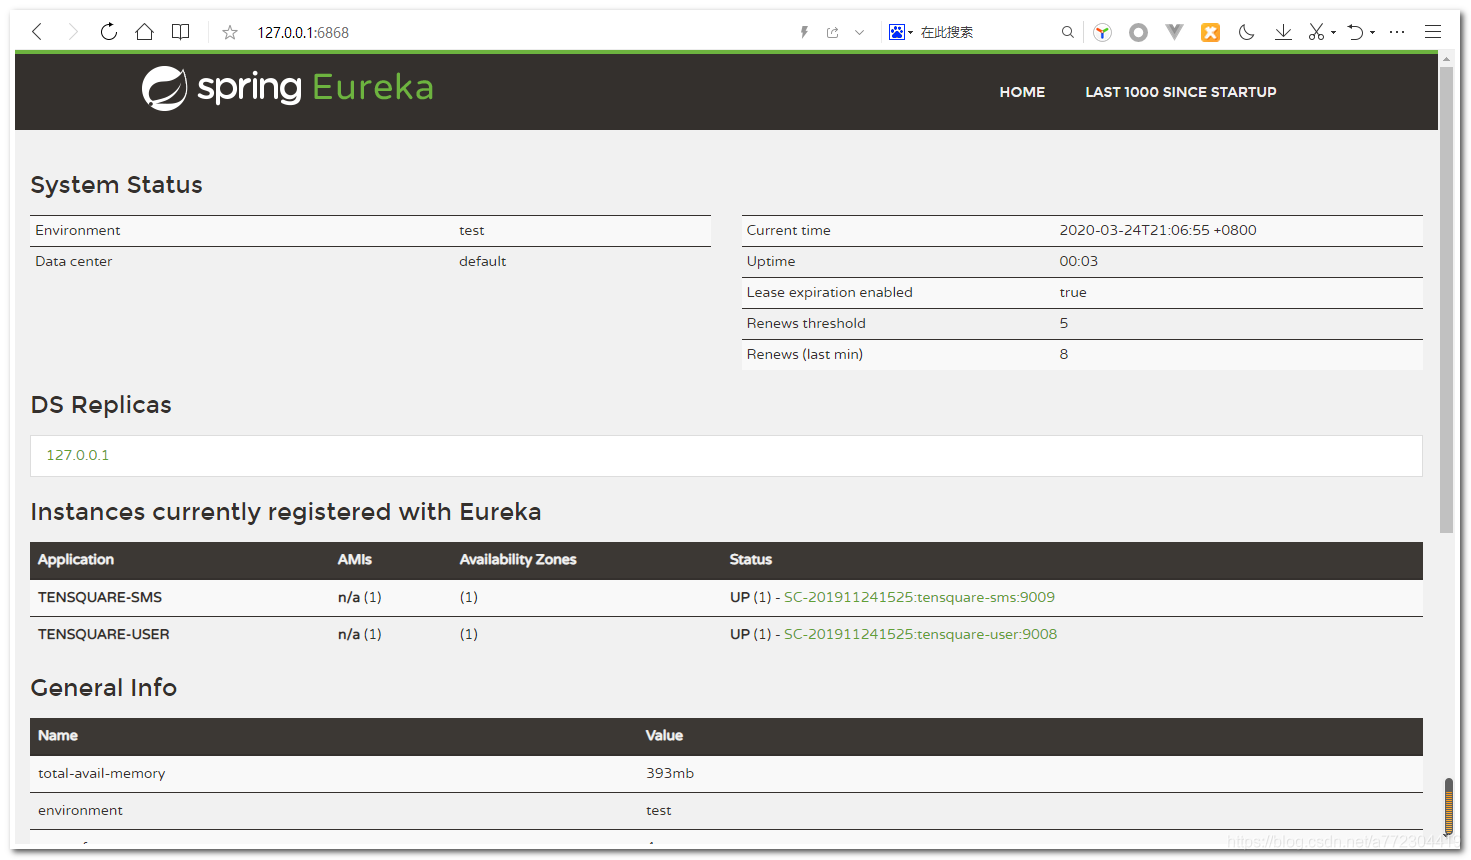Viewport: 1471px width, 860px height.
Task: Open the ellipsis more options menu
Action: (1397, 31)
